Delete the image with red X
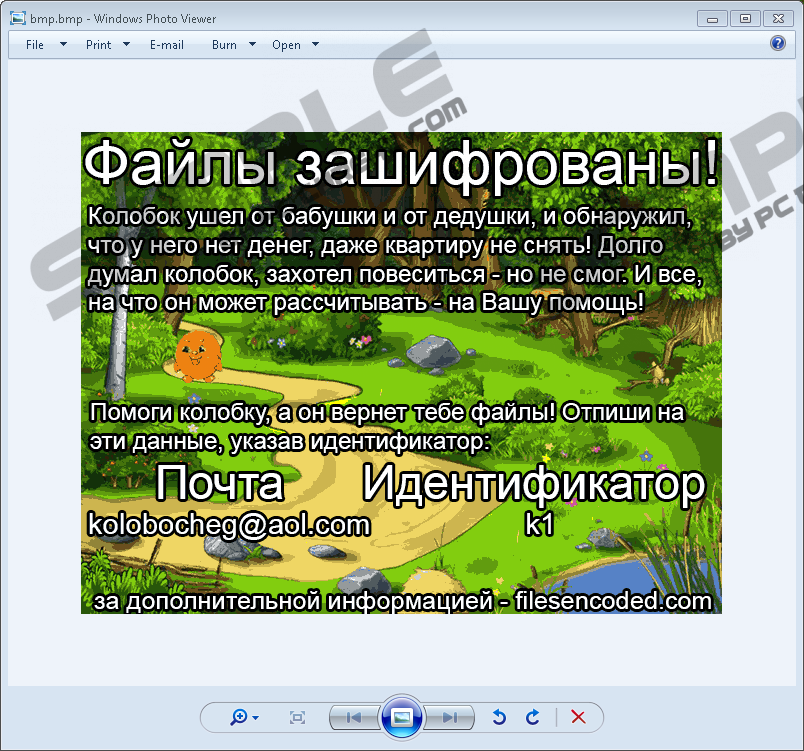The height and width of the screenshot is (751, 804). (577, 717)
